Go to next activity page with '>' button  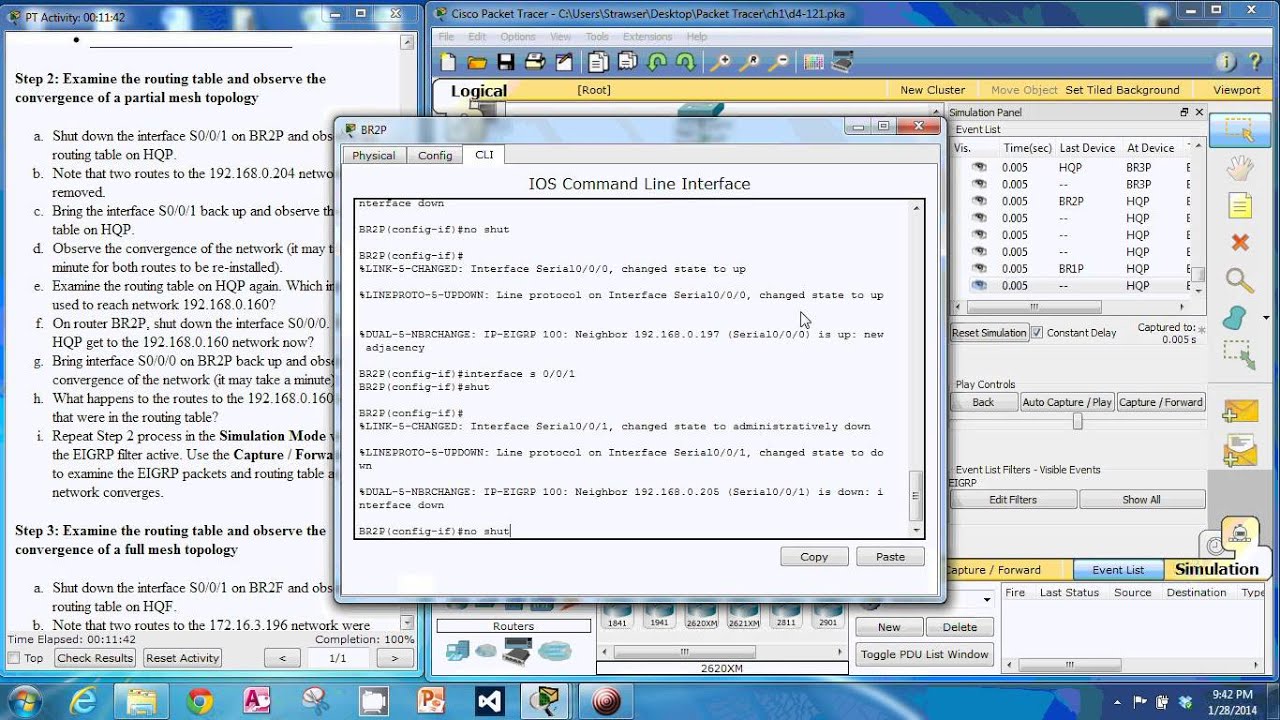(394, 658)
